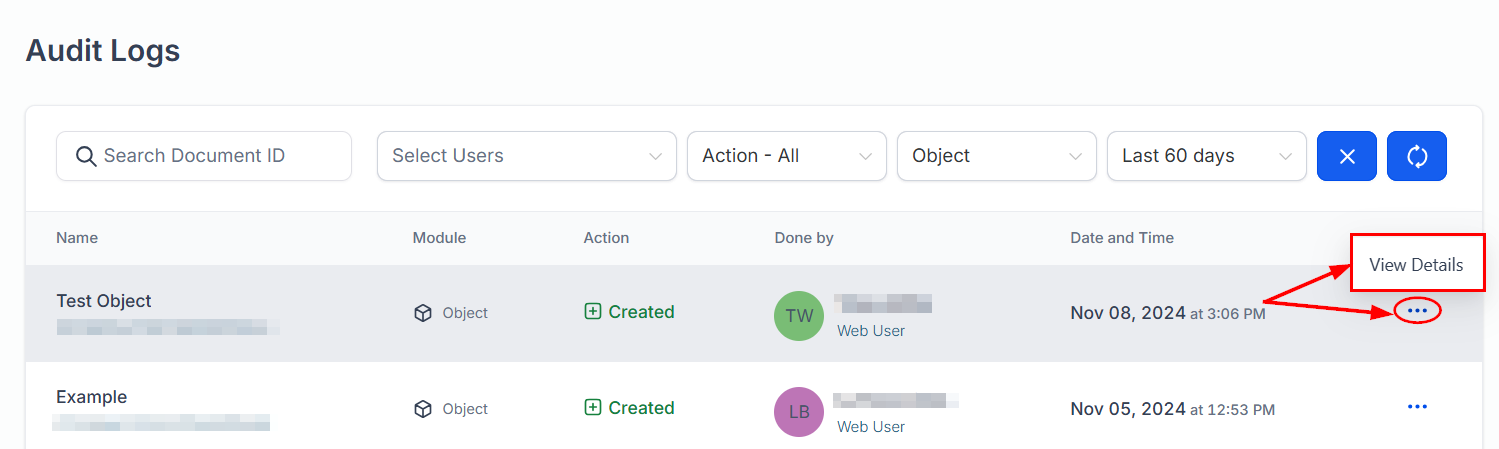Choose View Details from popup menu
1499x449 pixels.
1416,265
